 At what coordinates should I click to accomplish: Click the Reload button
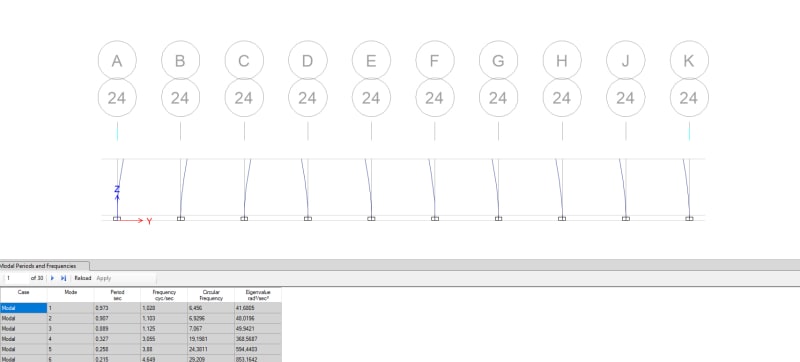click(x=83, y=278)
